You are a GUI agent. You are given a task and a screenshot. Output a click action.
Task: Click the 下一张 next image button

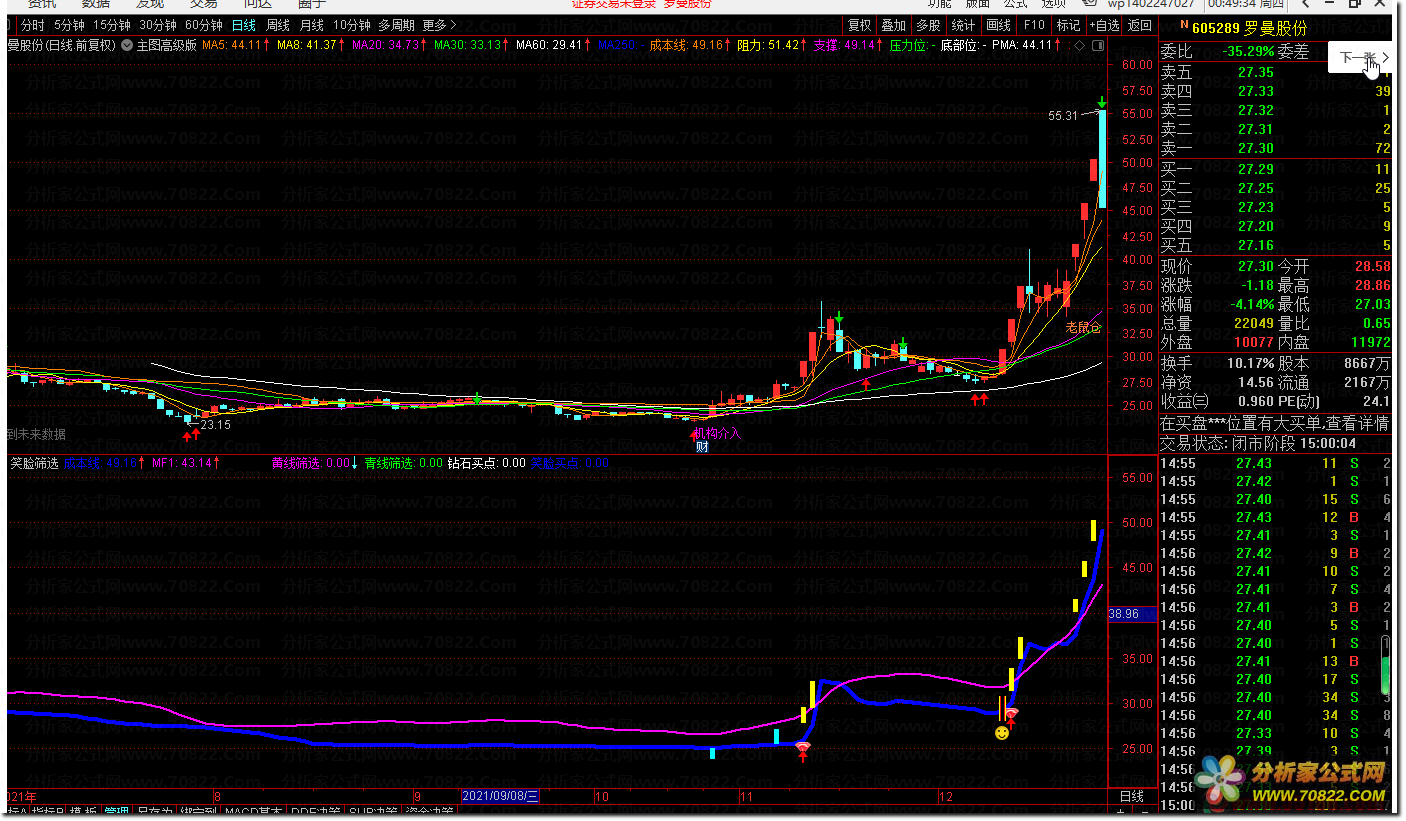coord(1364,58)
